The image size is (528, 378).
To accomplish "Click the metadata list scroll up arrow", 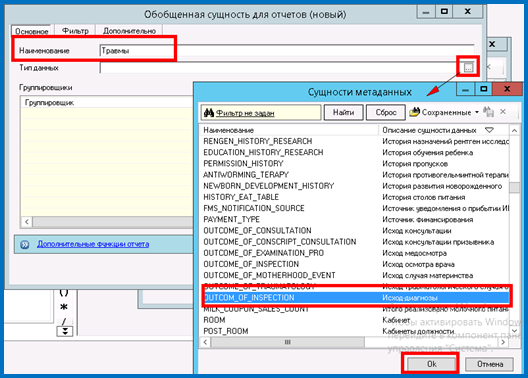I will [x=514, y=131].
